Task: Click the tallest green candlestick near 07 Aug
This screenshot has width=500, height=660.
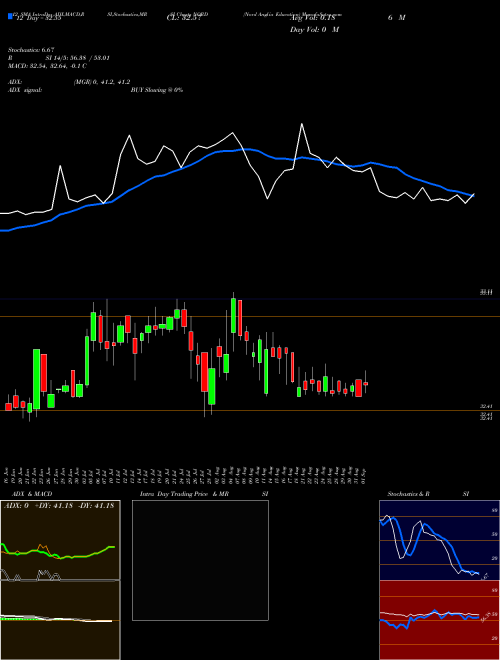Action: pos(233,316)
